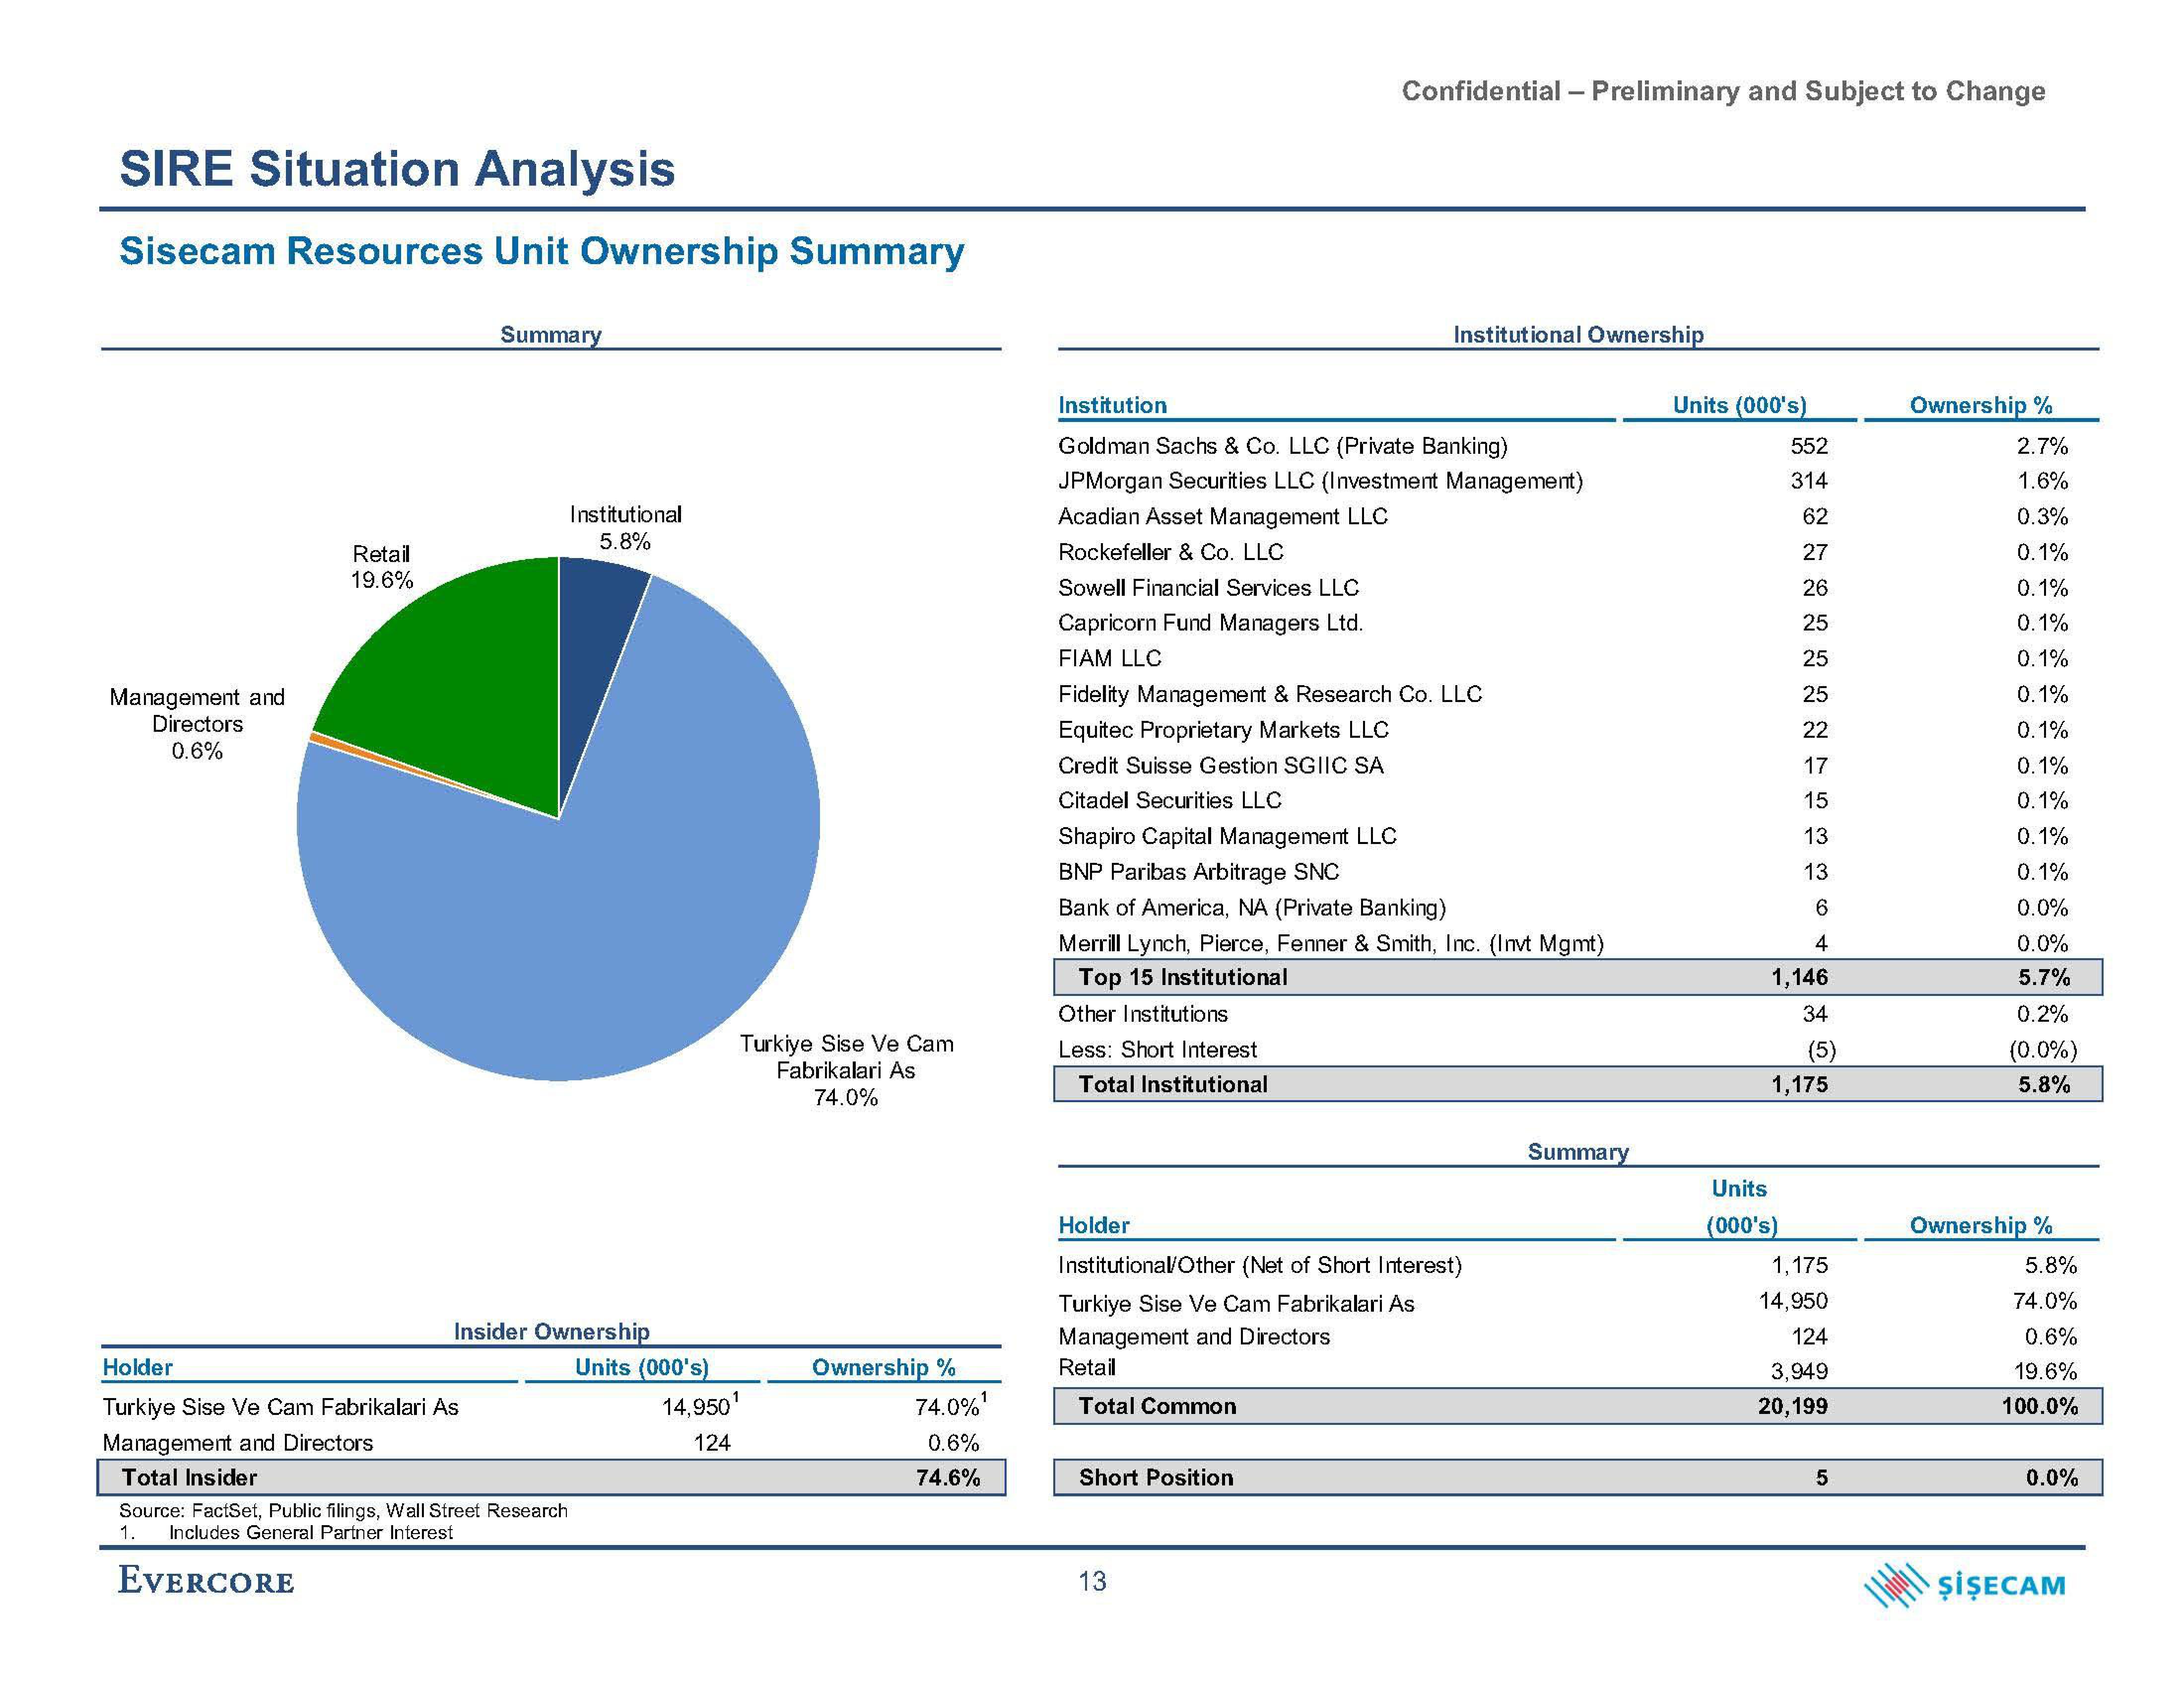
Task: Click 'Turkiye Sise Ve Cam Fabrikalari As 74.0%' pie label
Action: 846,1071
